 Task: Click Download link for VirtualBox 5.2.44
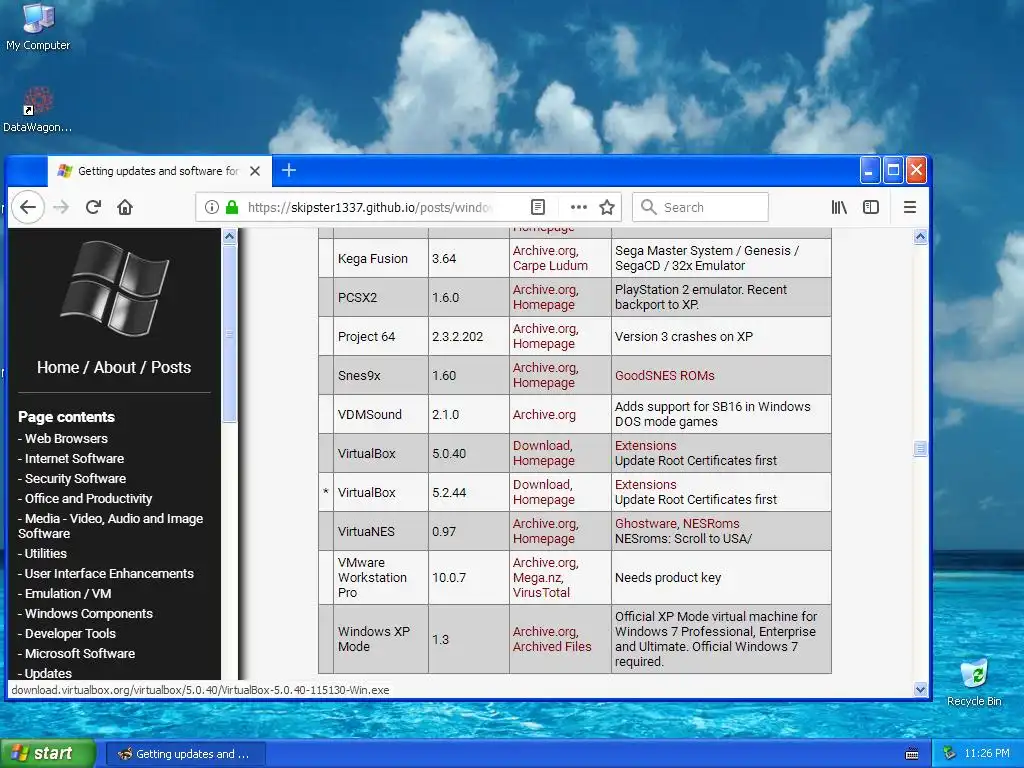tap(541, 485)
